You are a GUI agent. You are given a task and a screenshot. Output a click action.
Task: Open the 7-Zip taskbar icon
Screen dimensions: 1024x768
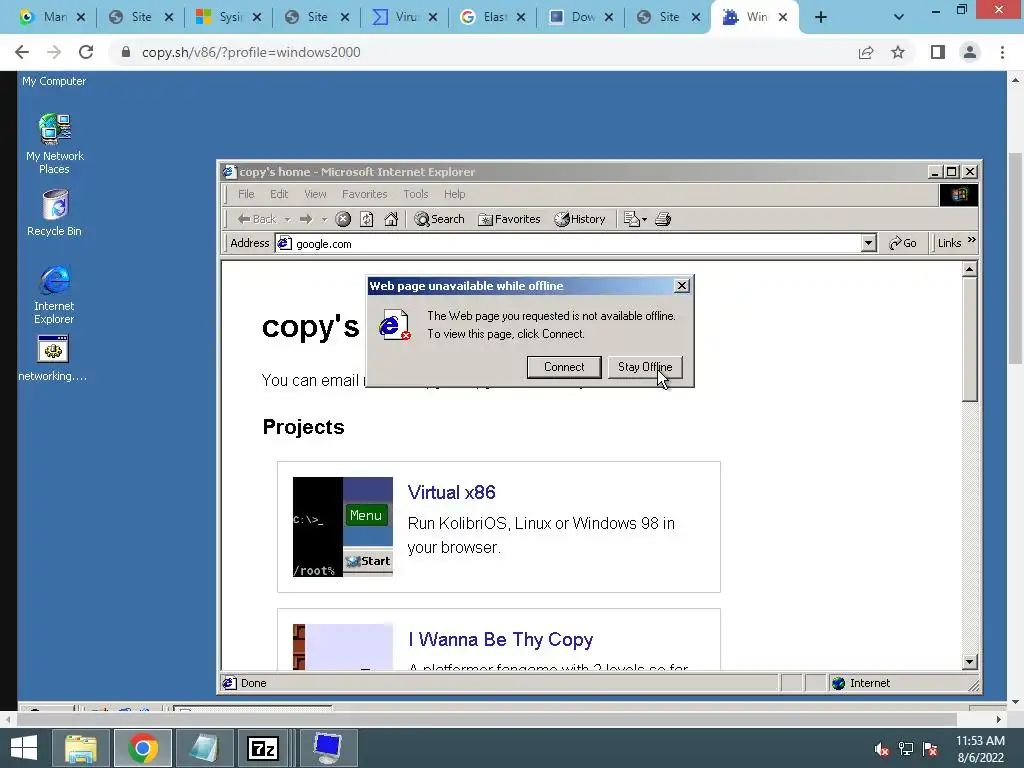[x=263, y=748]
